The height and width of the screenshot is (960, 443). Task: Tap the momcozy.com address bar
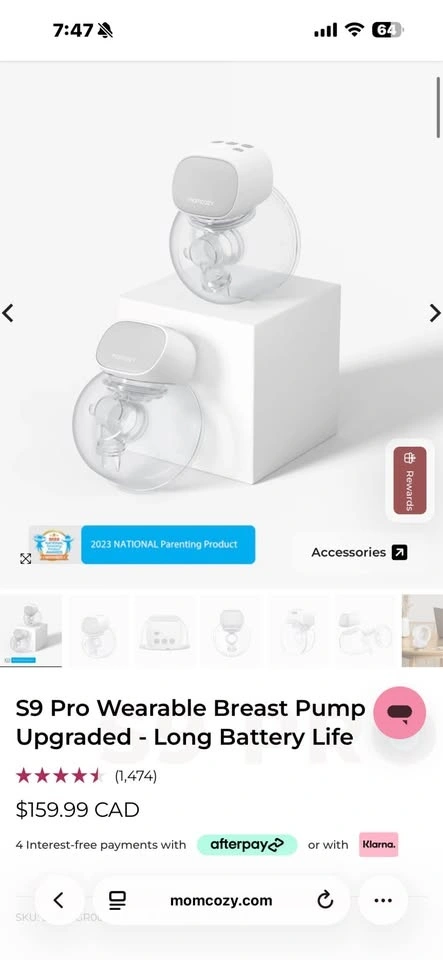[221, 900]
